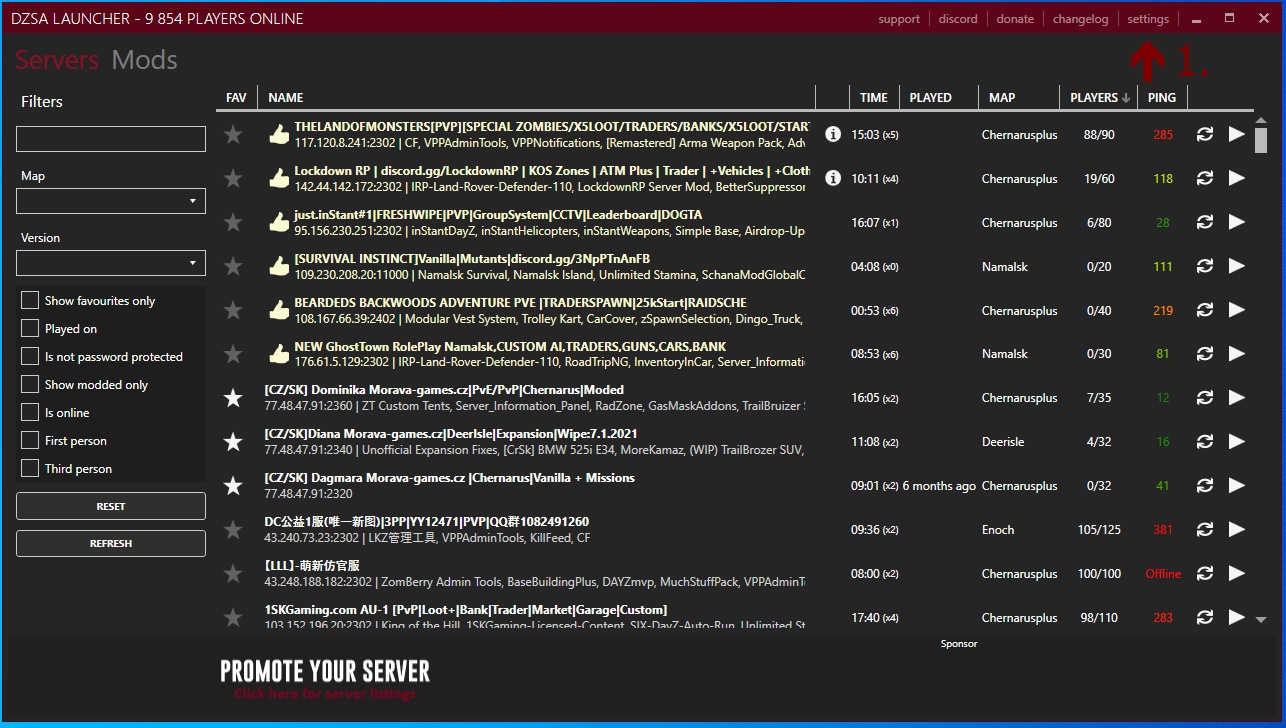The image size is (1286, 728).
Task: Unfavourite the Dominika Morava-games.cz server star
Action: coord(233,398)
